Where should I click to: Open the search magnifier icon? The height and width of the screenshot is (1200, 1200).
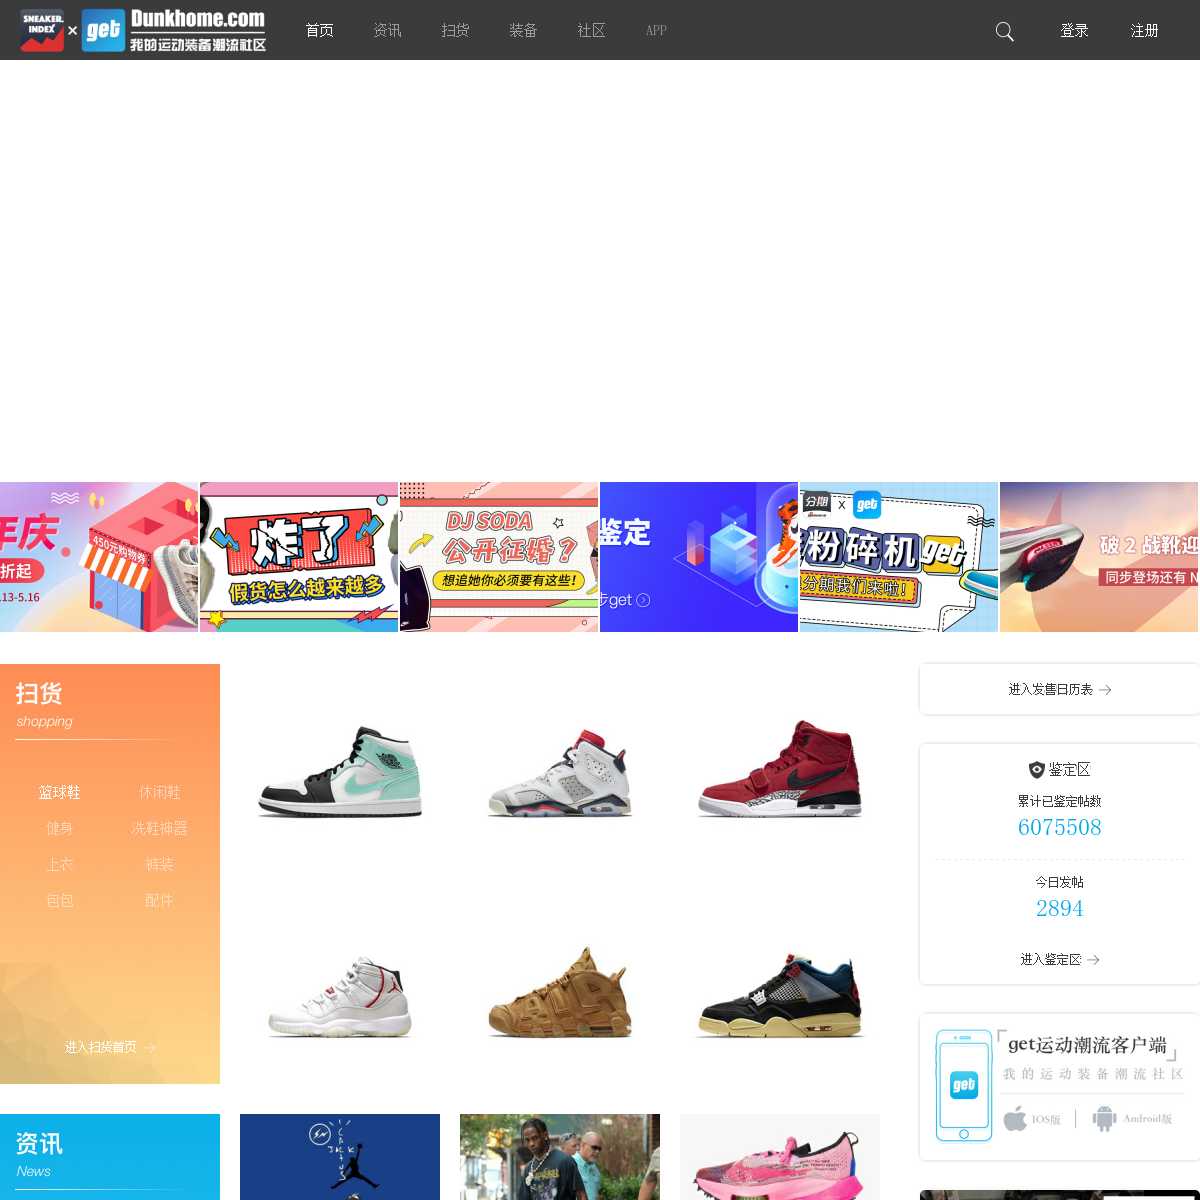1005,31
